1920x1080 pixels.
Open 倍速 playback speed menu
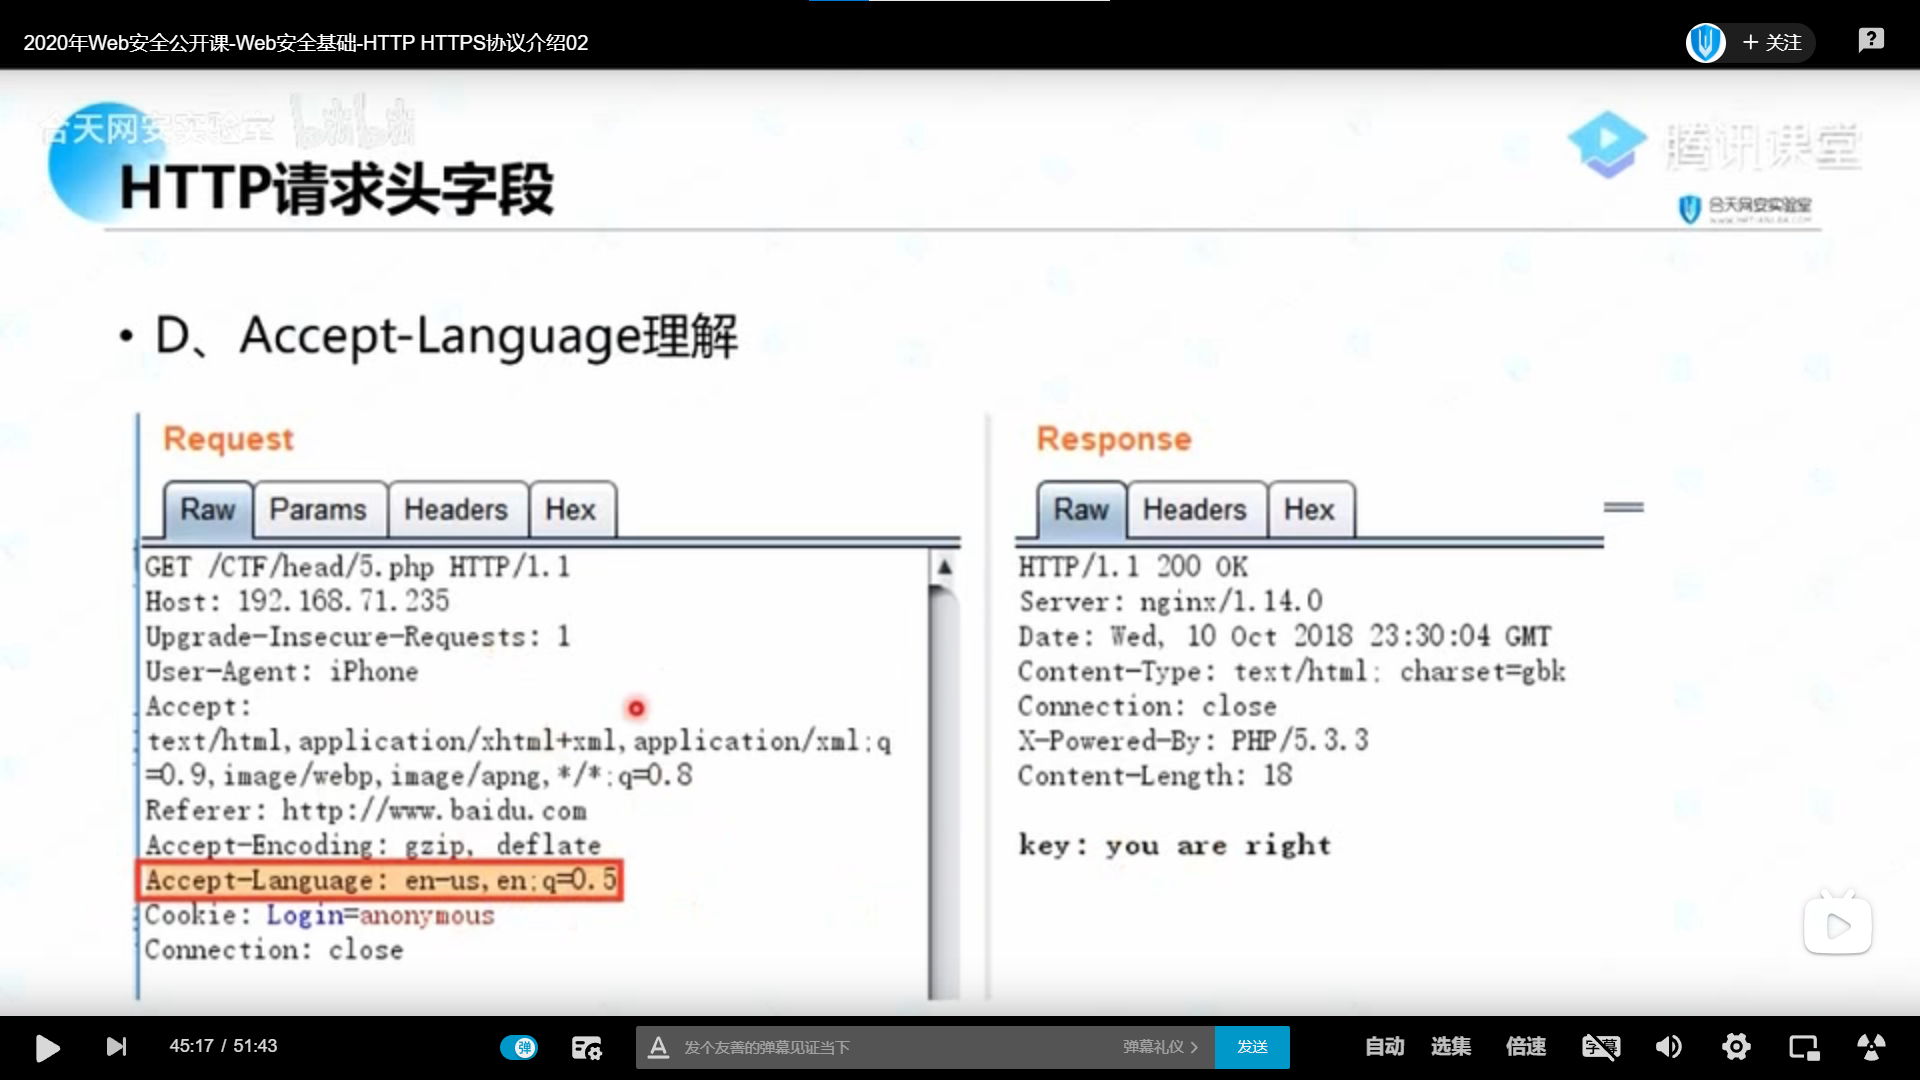[x=1525, y=1047]
